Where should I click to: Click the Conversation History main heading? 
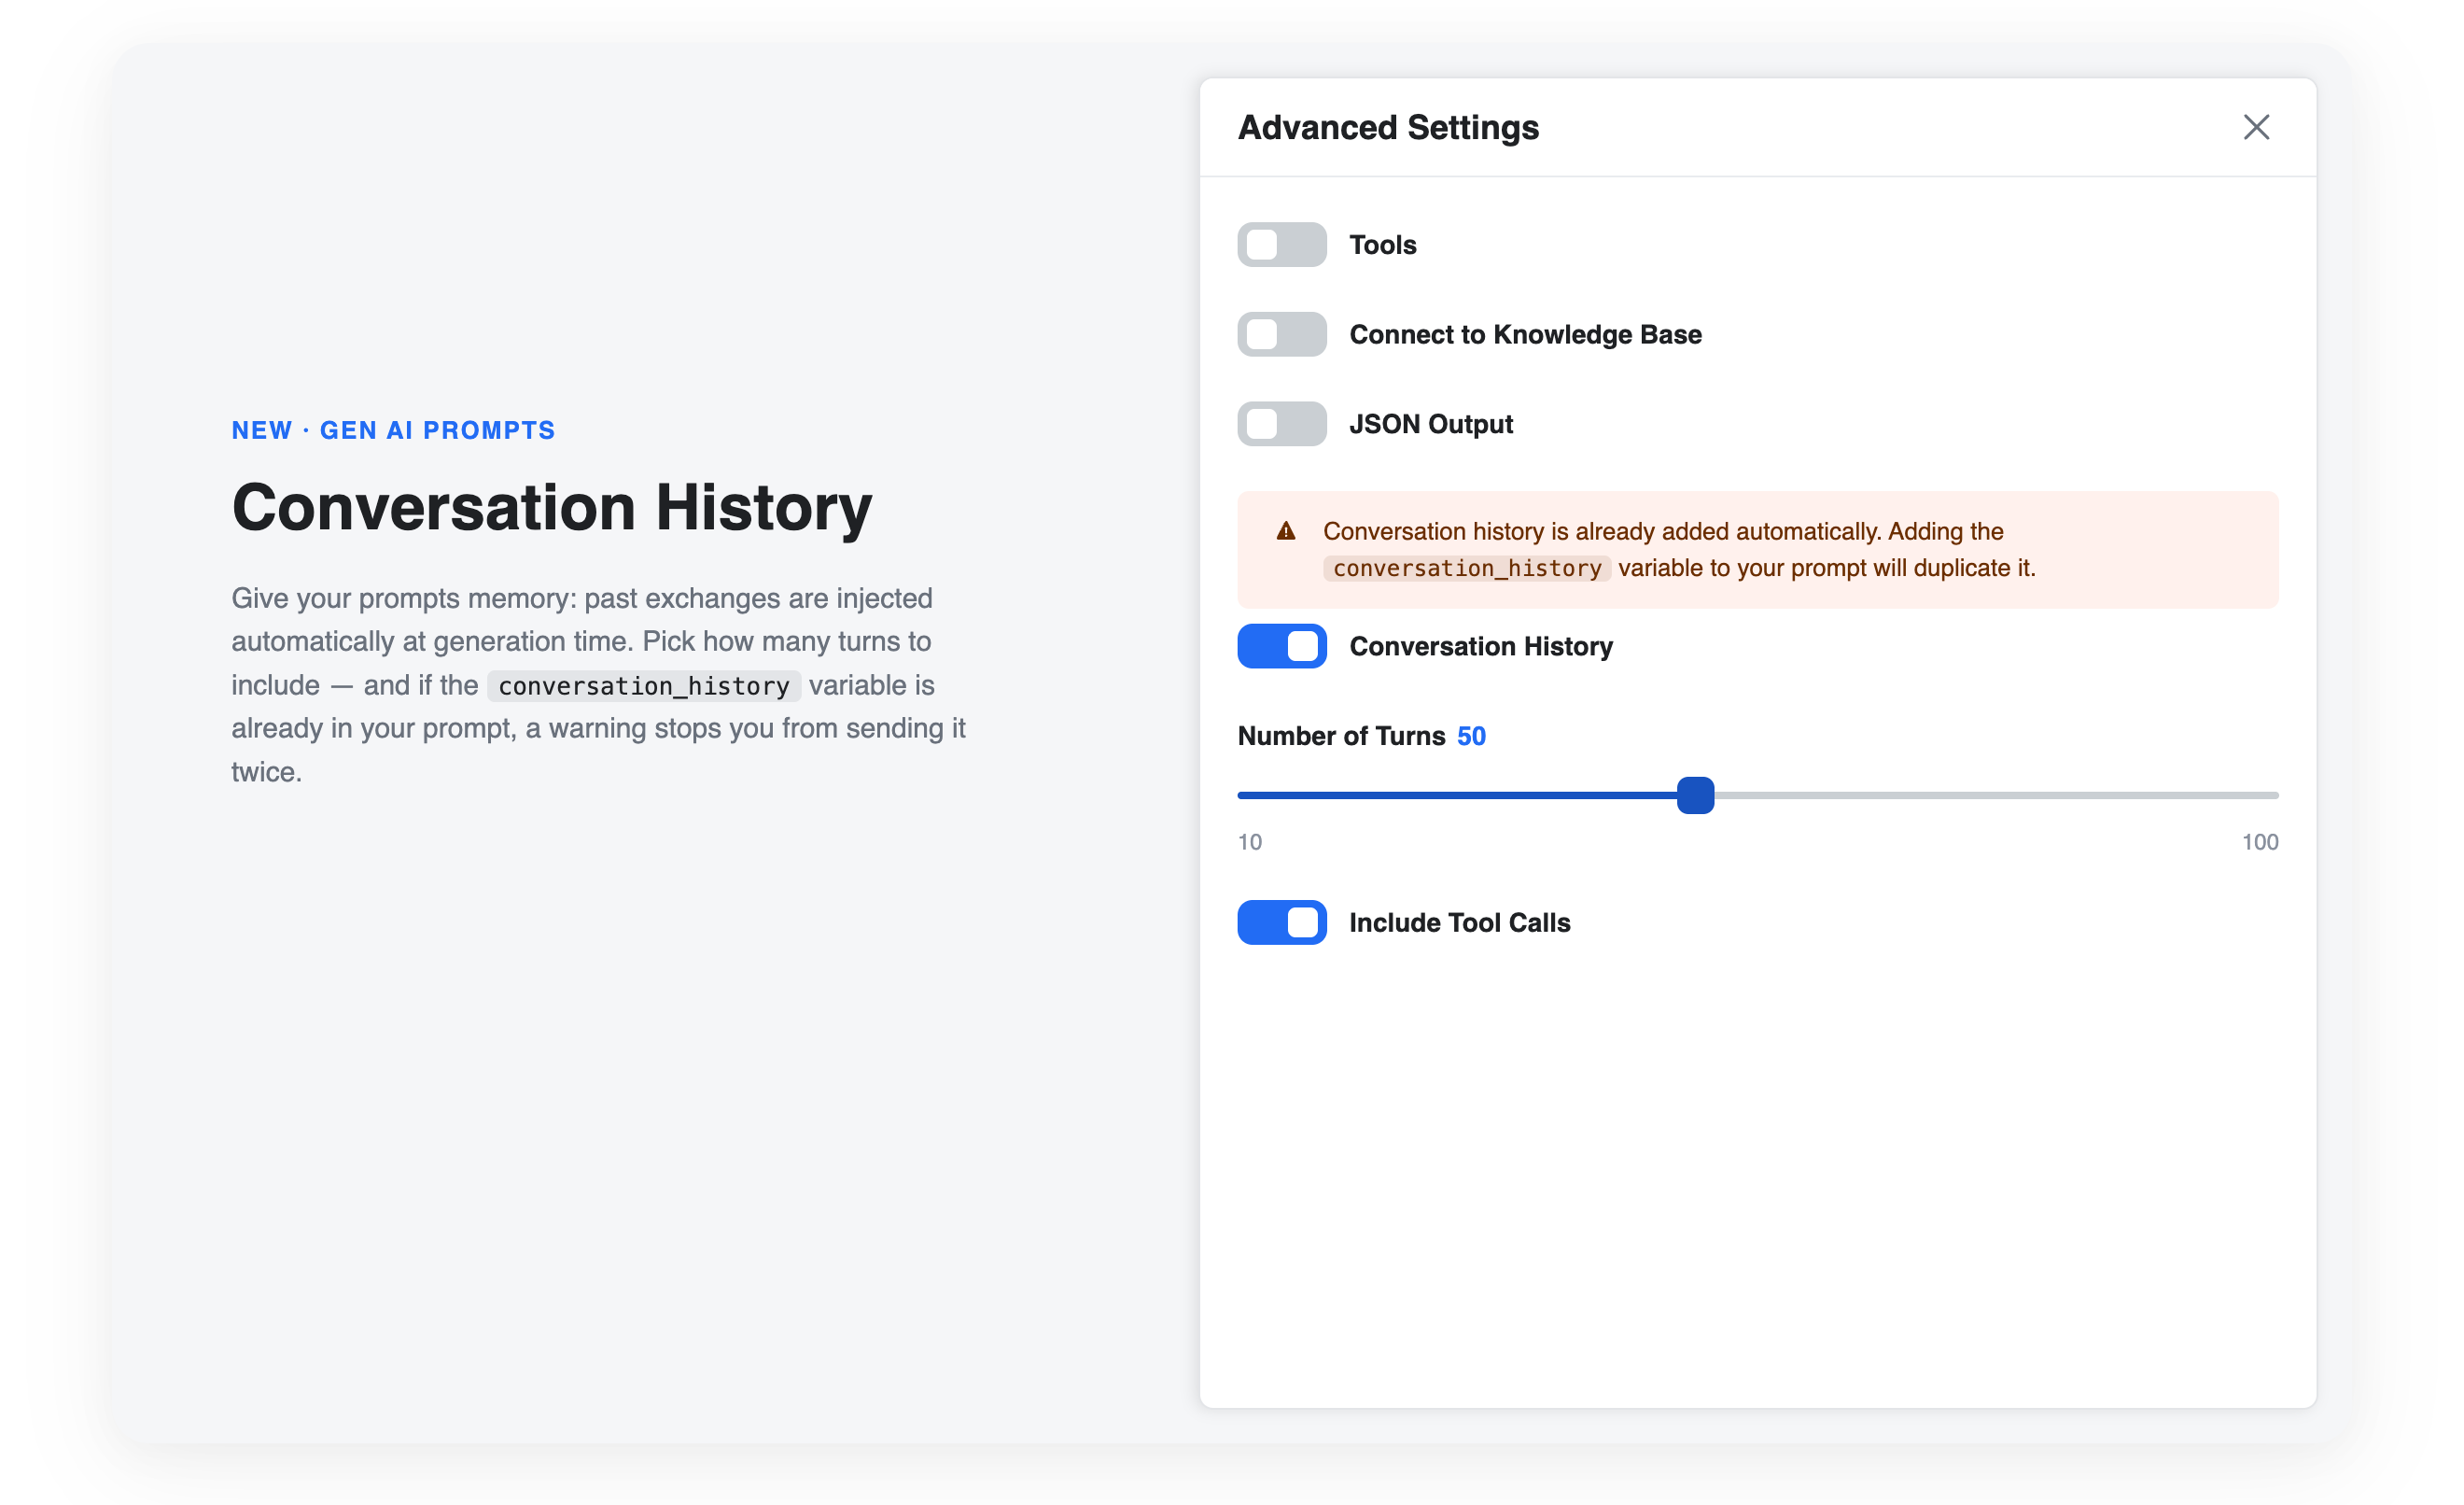pos(552,508)
